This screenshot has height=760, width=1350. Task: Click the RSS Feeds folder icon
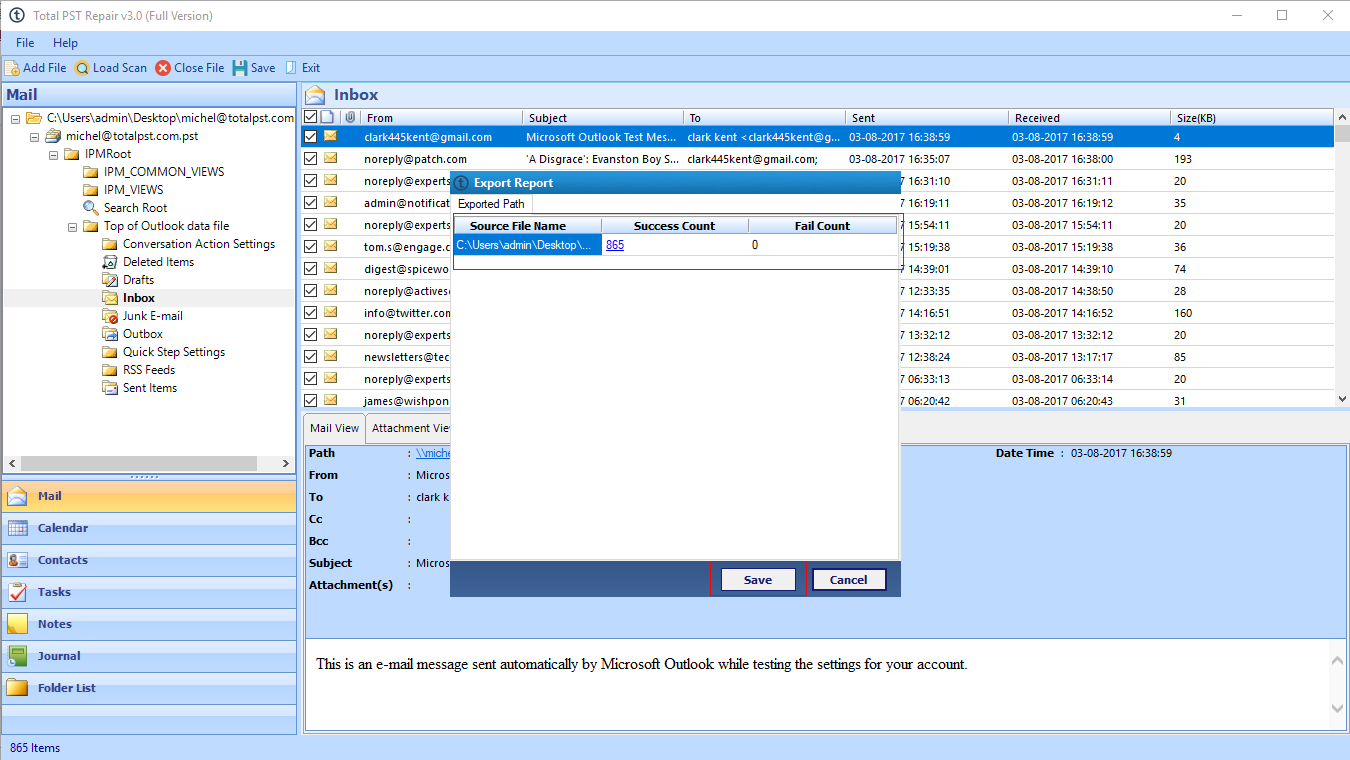pos(110,370)
